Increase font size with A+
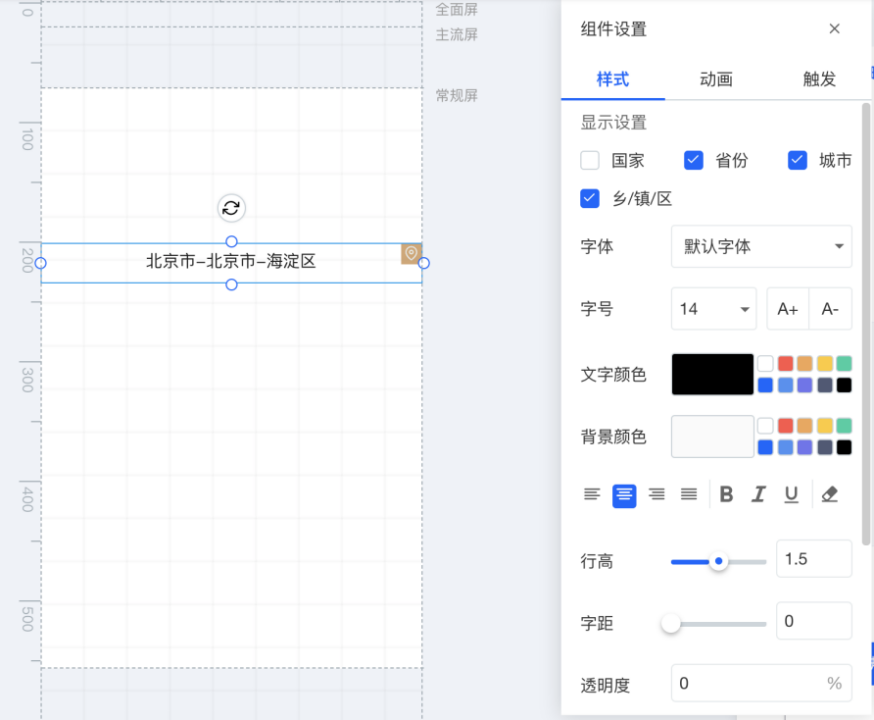The height and width of the screenshot is (720, 874). [788, 309]
